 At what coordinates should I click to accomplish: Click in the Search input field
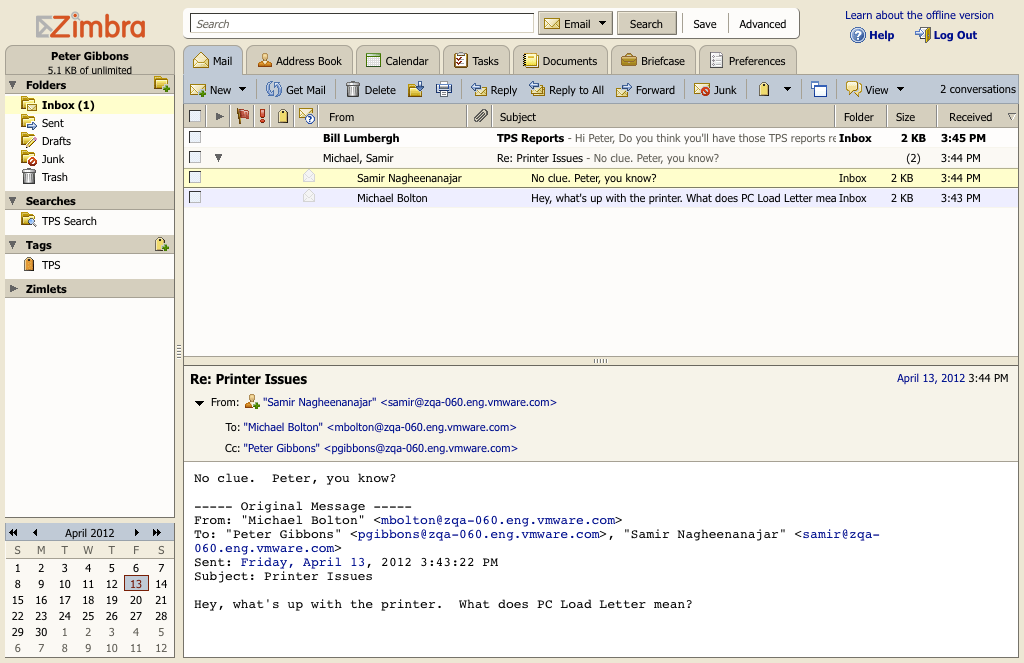click(x=362, y=24)
